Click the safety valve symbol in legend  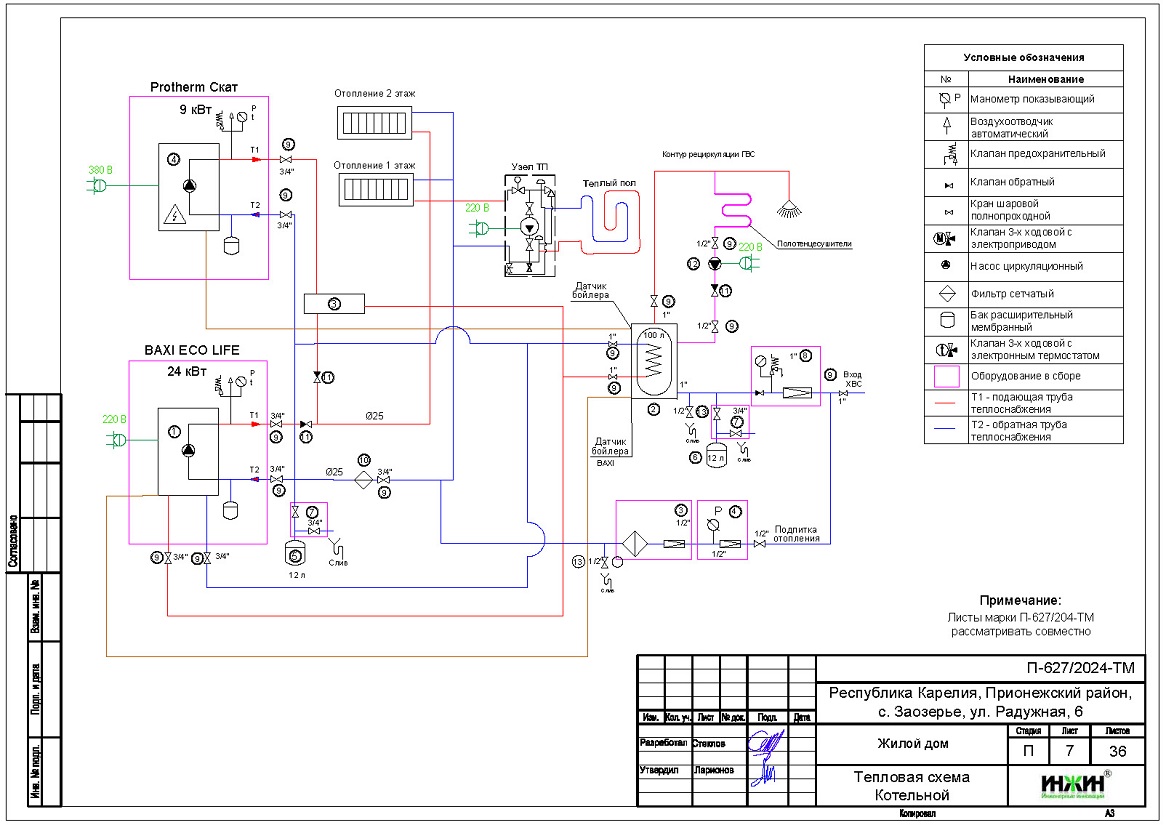945,155
